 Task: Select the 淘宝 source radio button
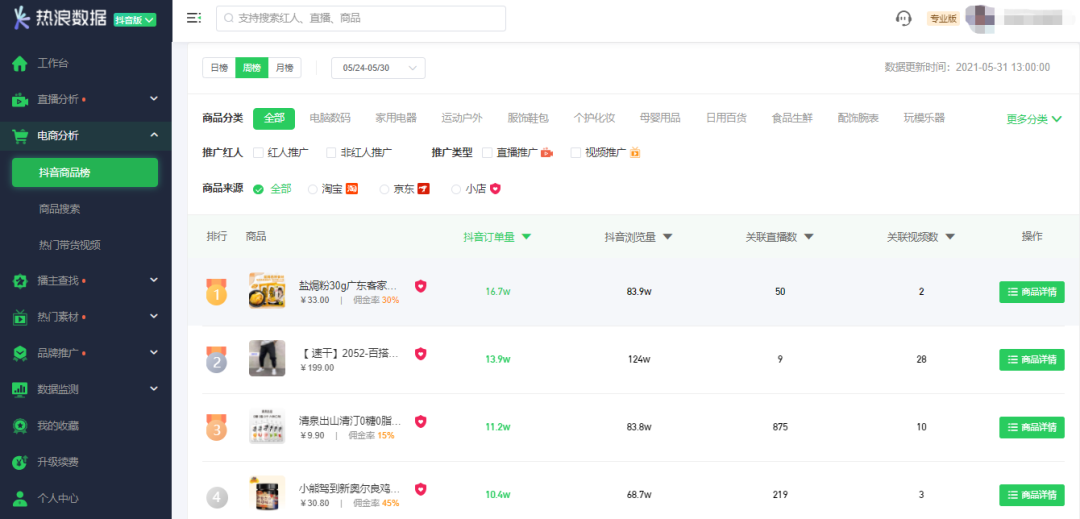(313, 189)
